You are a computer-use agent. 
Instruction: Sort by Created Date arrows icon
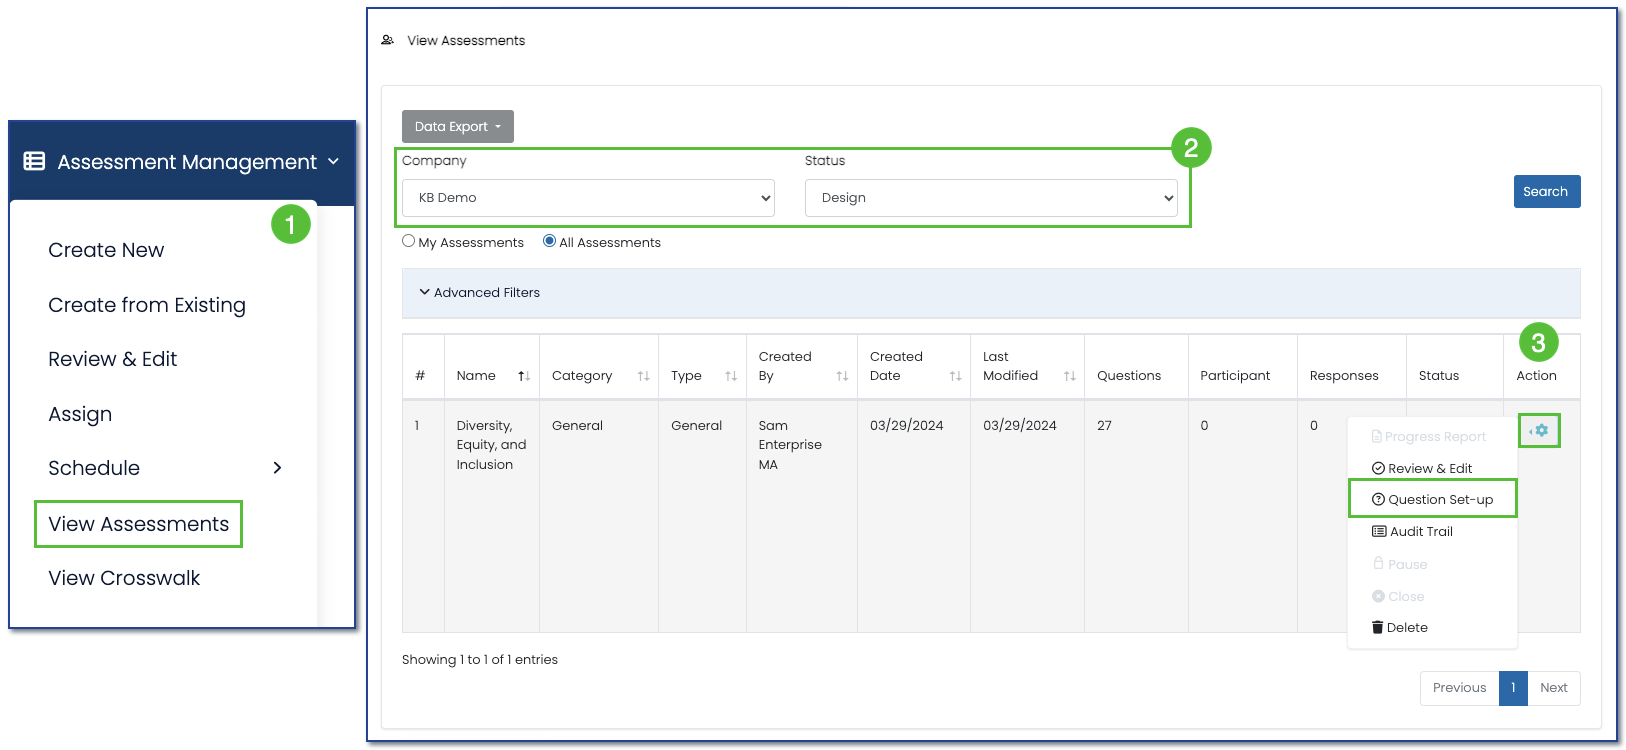[955, 376]
